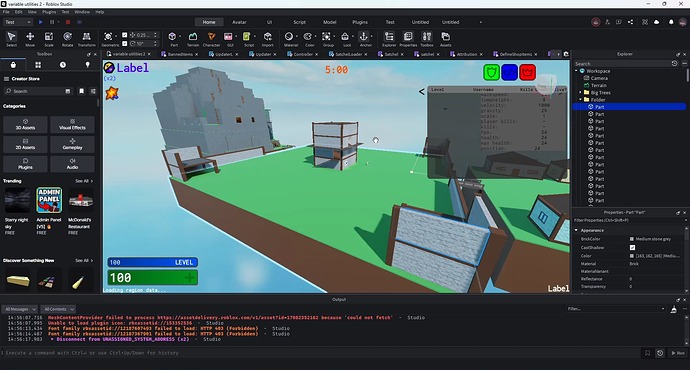This screenshot has height=370, width=690.
Task: Click the BrickColor grey swatch
Action: [632, 239]
